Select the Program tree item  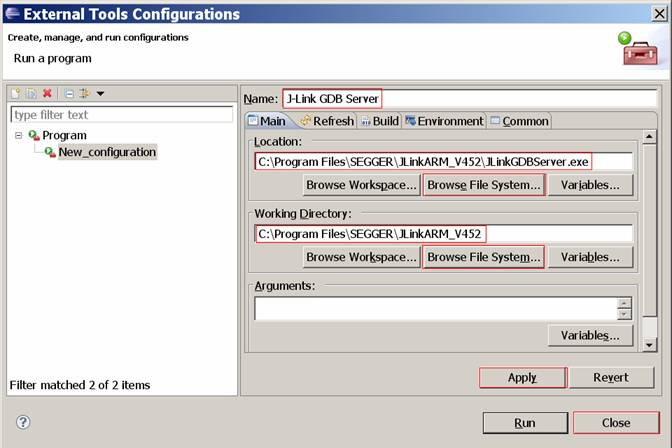pos(64,135)
